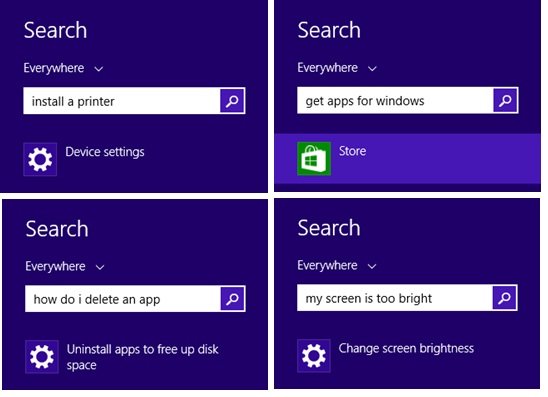Click the search magnifier next to 'my screen is too bright'
Viewport: 548px width, 397px height.
click(x=505, y=298)
